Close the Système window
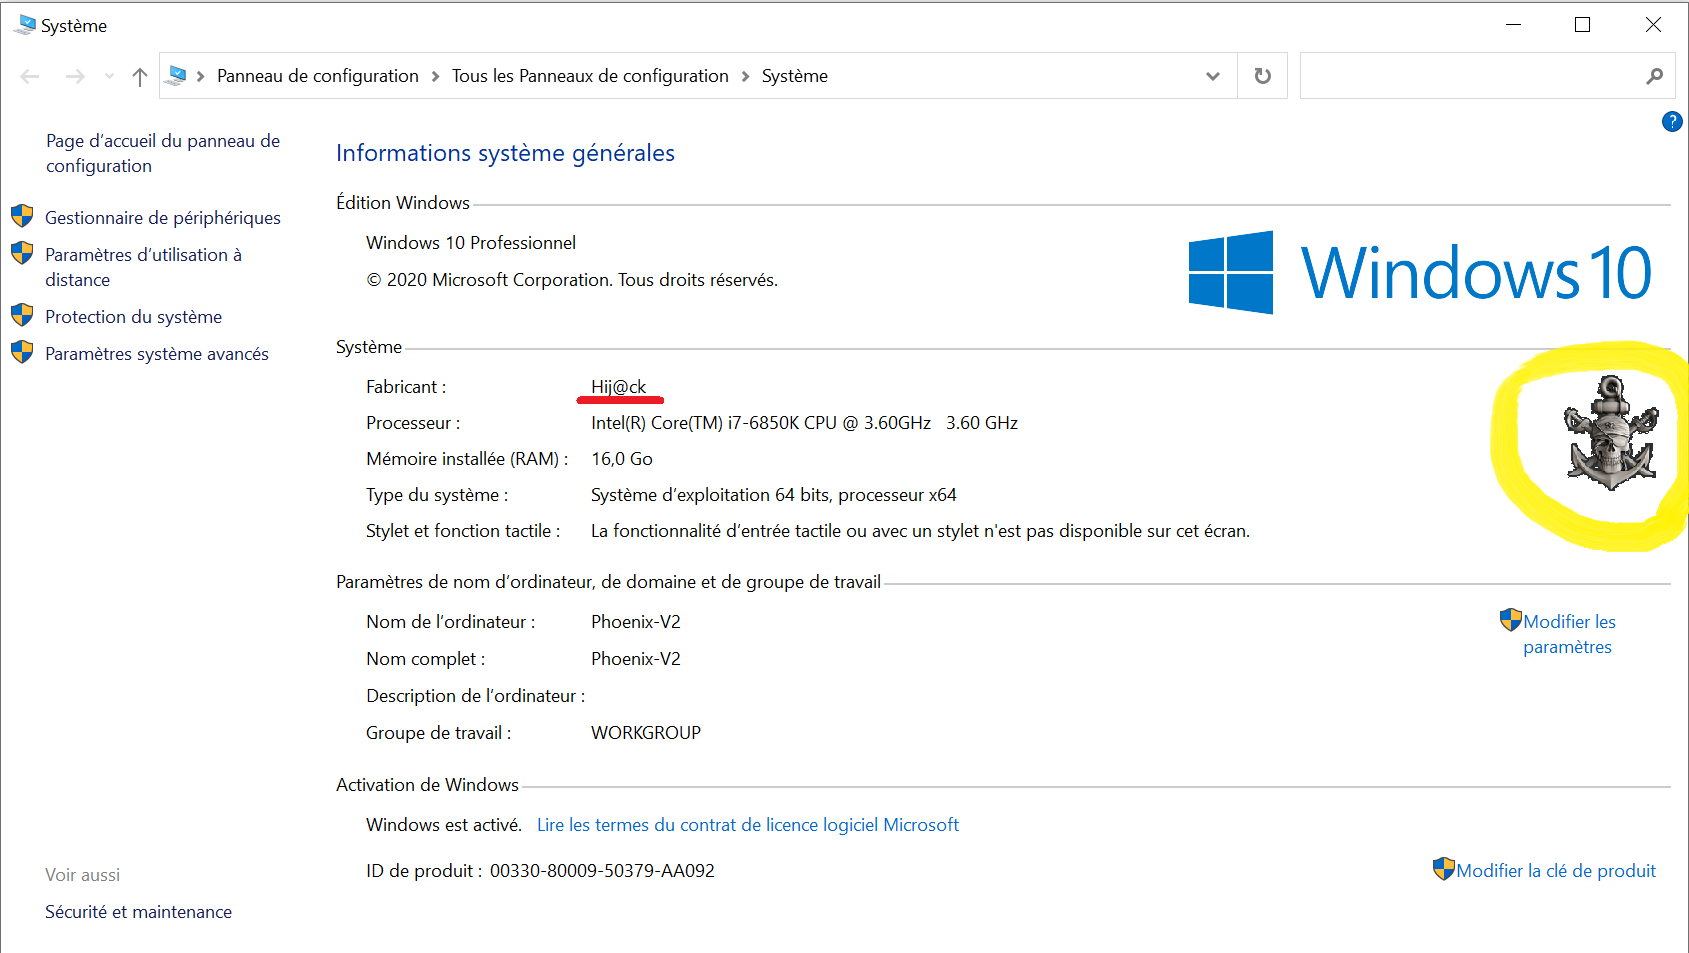Image resolution: width=1689 pixels, height=953 pixels. 1653,24
